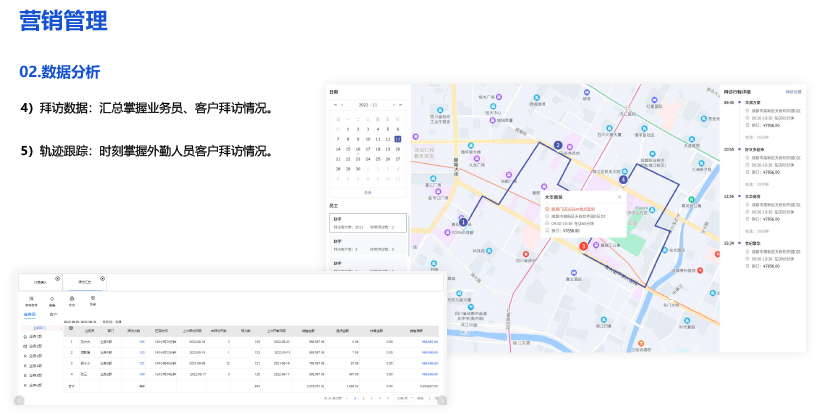Viewport: 820px width, 419px height.
Task: Click left carousel arrow below the table
Action: pos(18,401)
